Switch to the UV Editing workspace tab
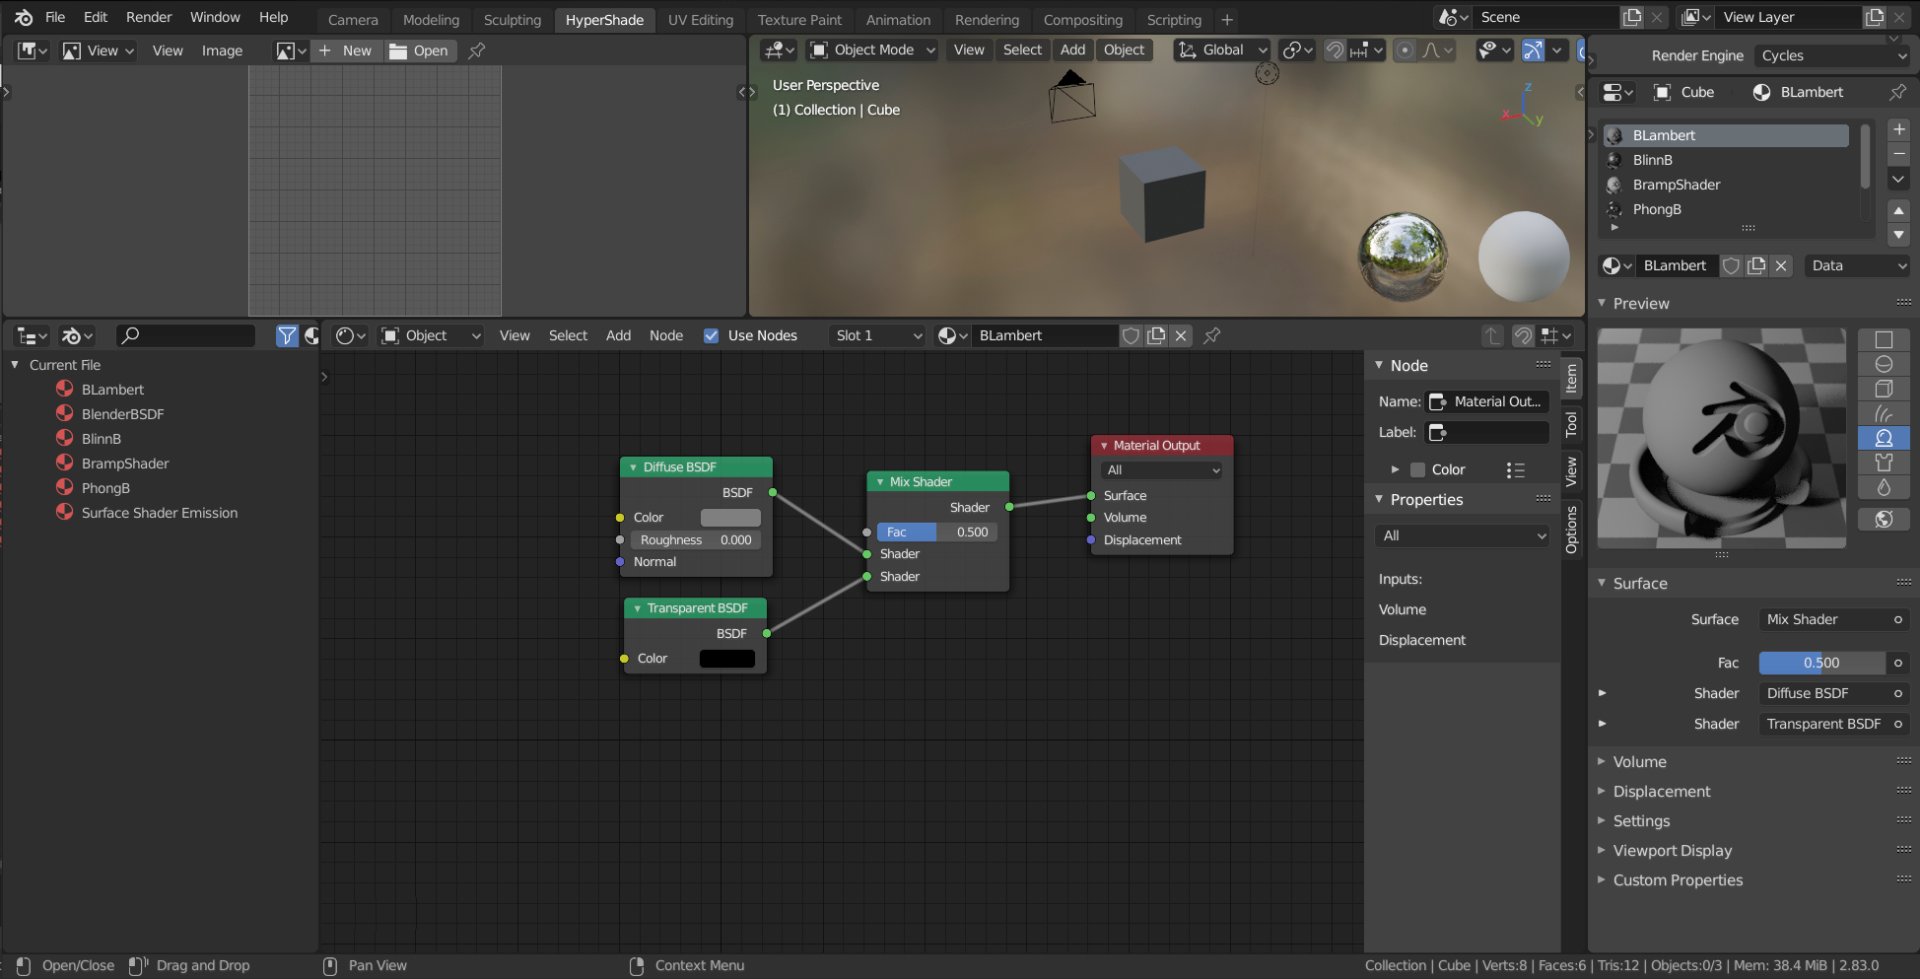Image resolution: width=1920 pixels, height=979 pixels. [700, 19]
